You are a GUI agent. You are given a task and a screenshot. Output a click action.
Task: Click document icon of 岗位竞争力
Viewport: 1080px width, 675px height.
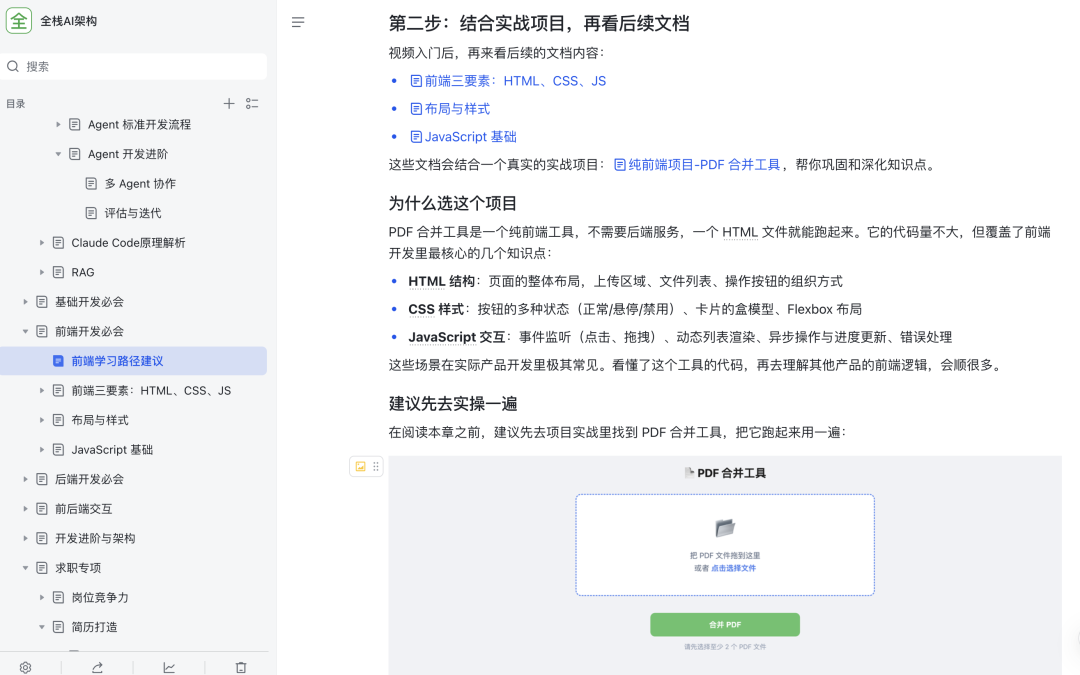pyautogui.click(x=59, y=597)
